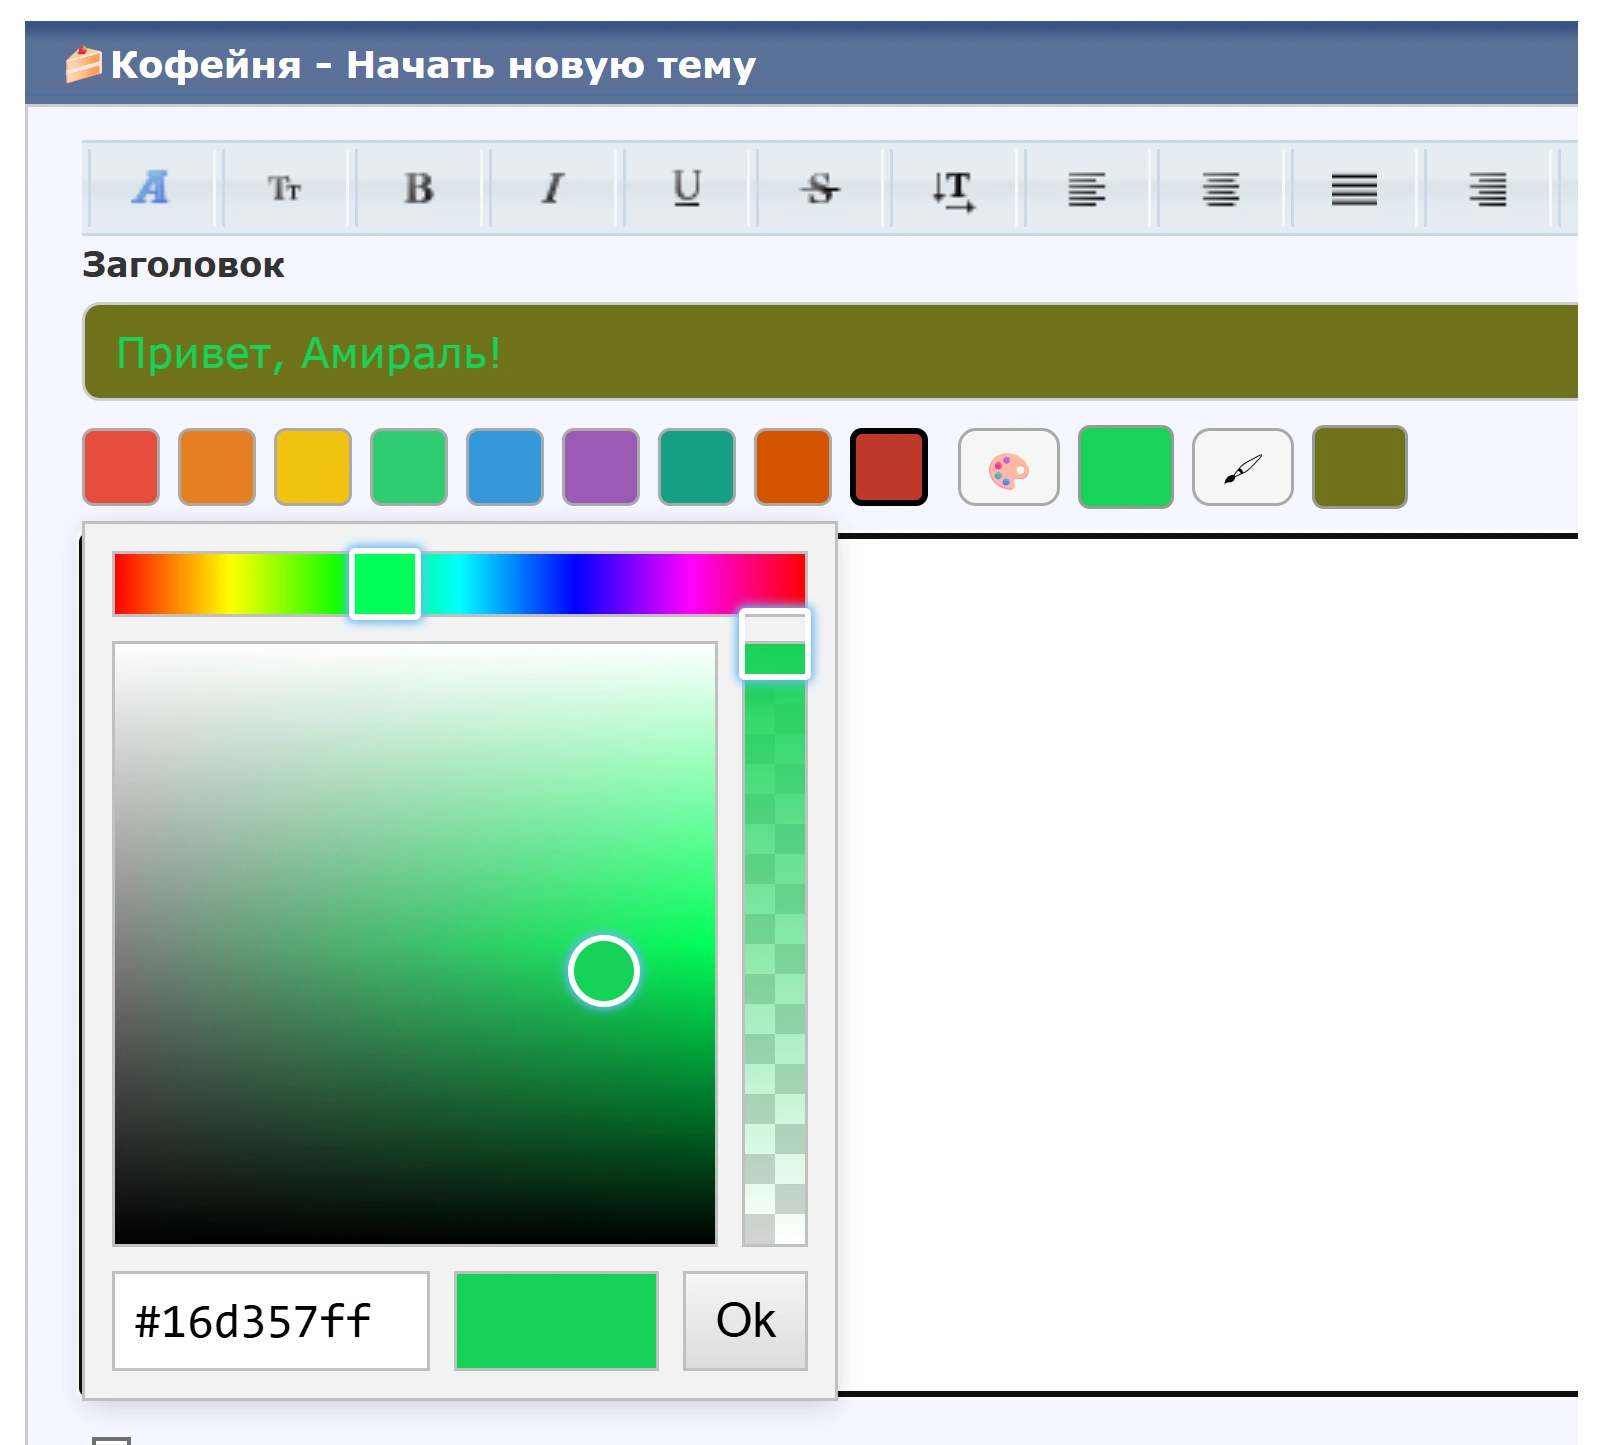This screenshot has width=1600, height=1445.
Task: Align text to the left
Action: point(1087,189)
